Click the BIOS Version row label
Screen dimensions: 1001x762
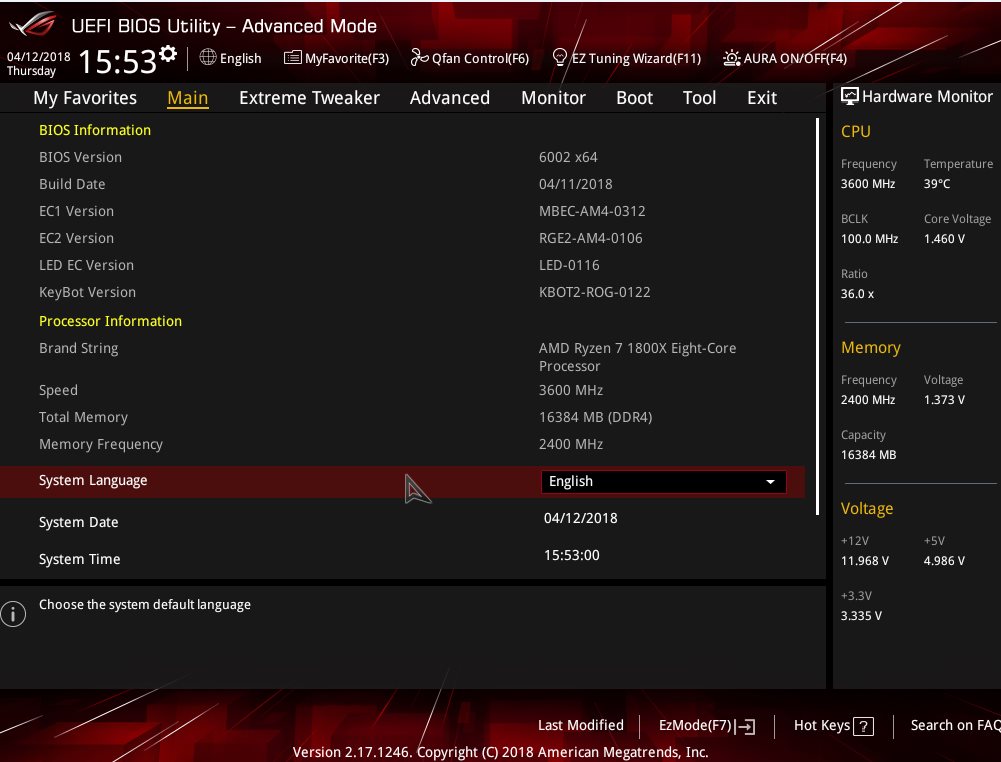(x=80, y=157)
